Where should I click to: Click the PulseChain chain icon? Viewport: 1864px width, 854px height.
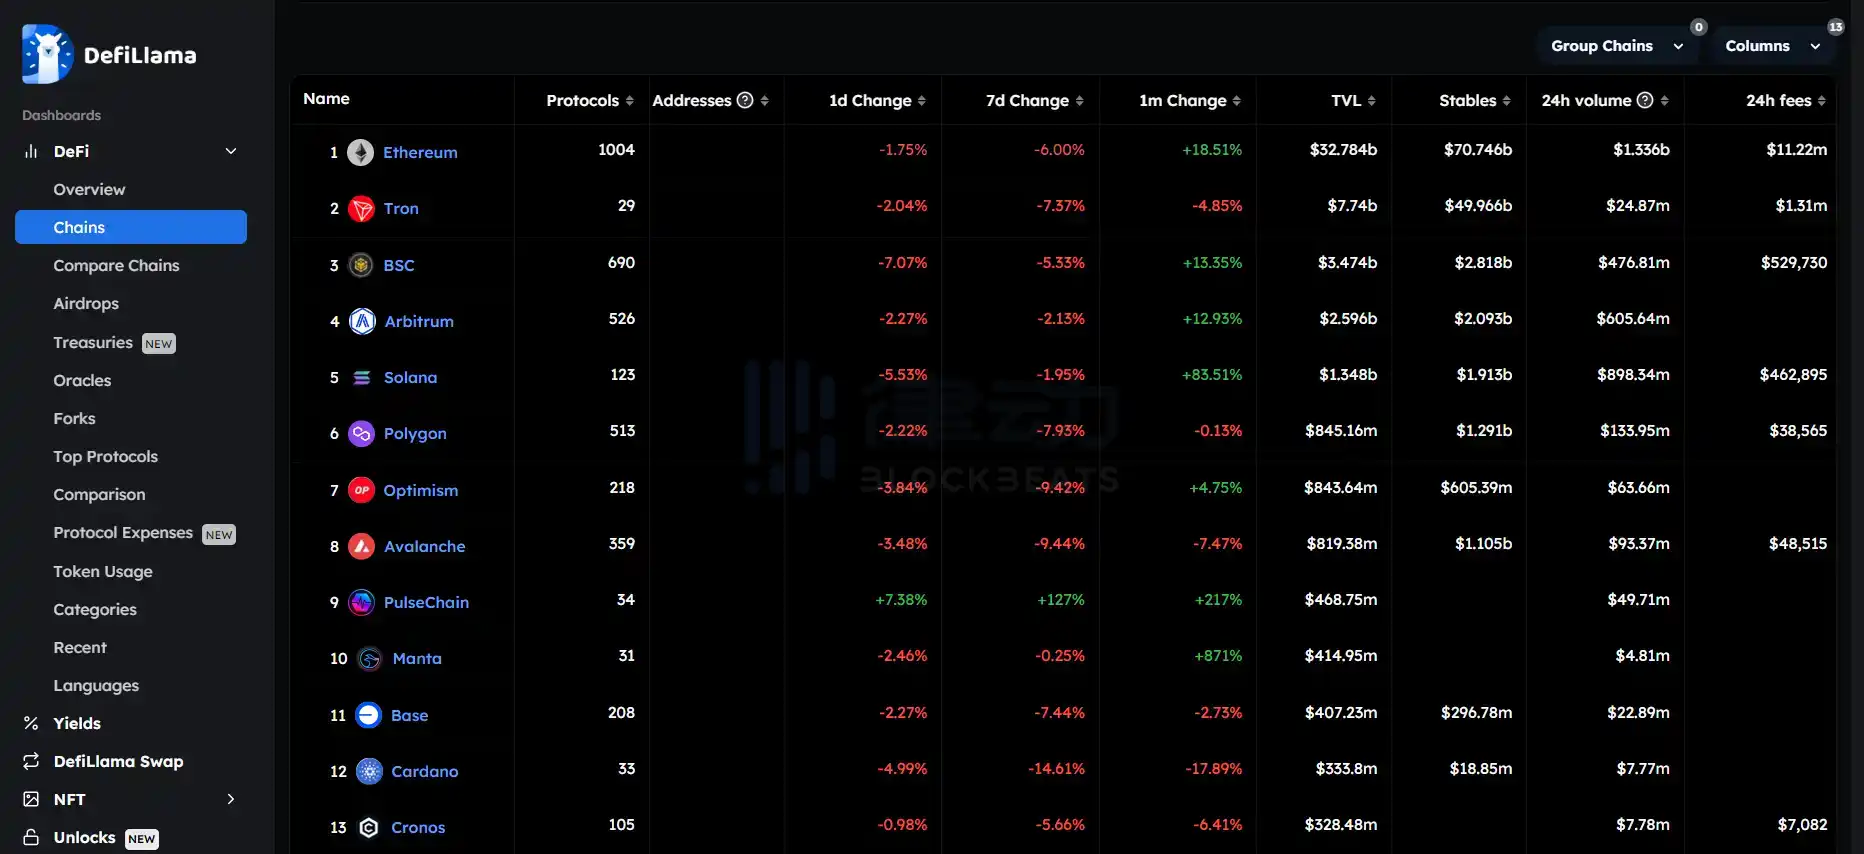tap(361, 602)
